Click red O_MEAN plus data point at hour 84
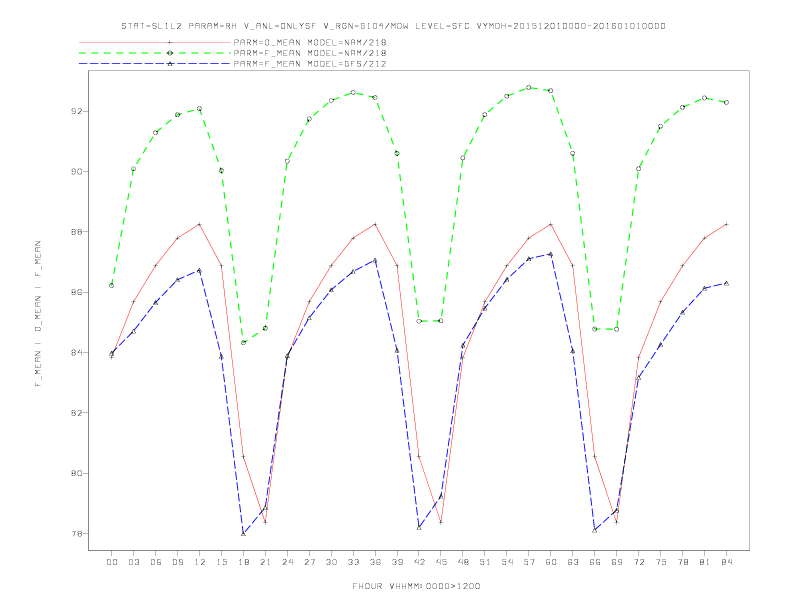792x612 pixels. click(726, 224)
